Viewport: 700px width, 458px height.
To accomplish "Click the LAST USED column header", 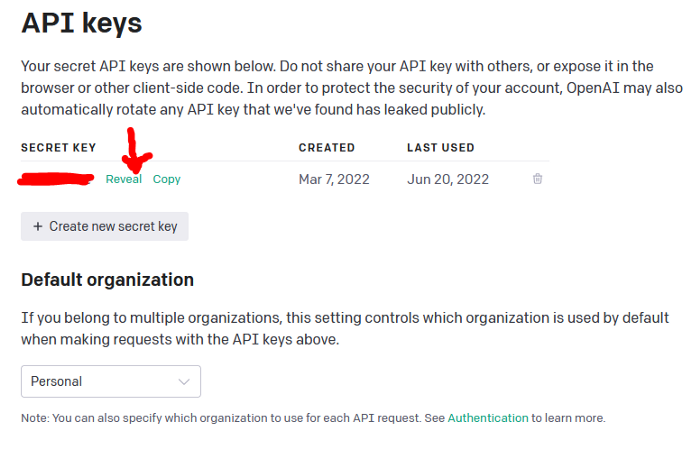I will pos(441,147).
